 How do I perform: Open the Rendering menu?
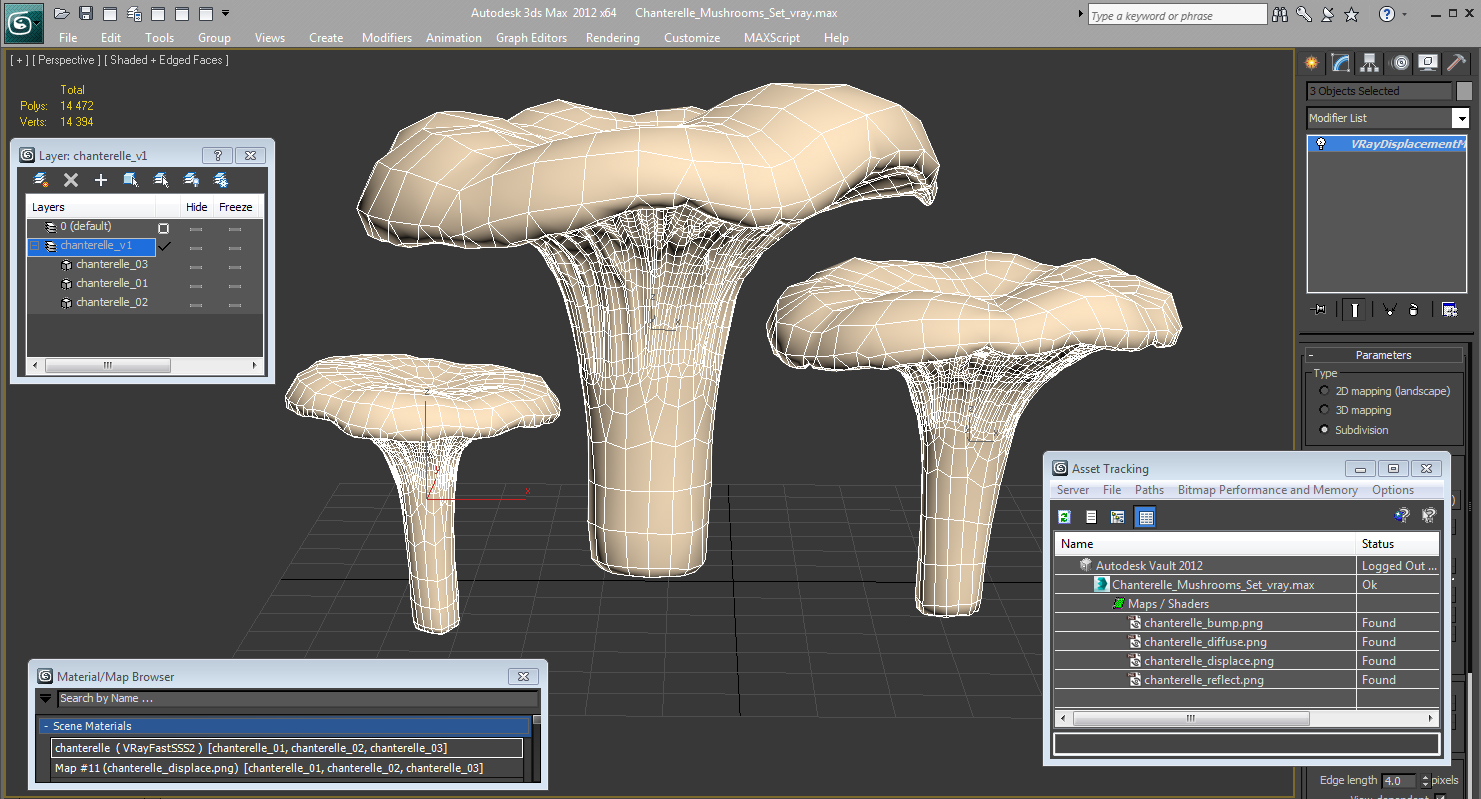point(613,38)
